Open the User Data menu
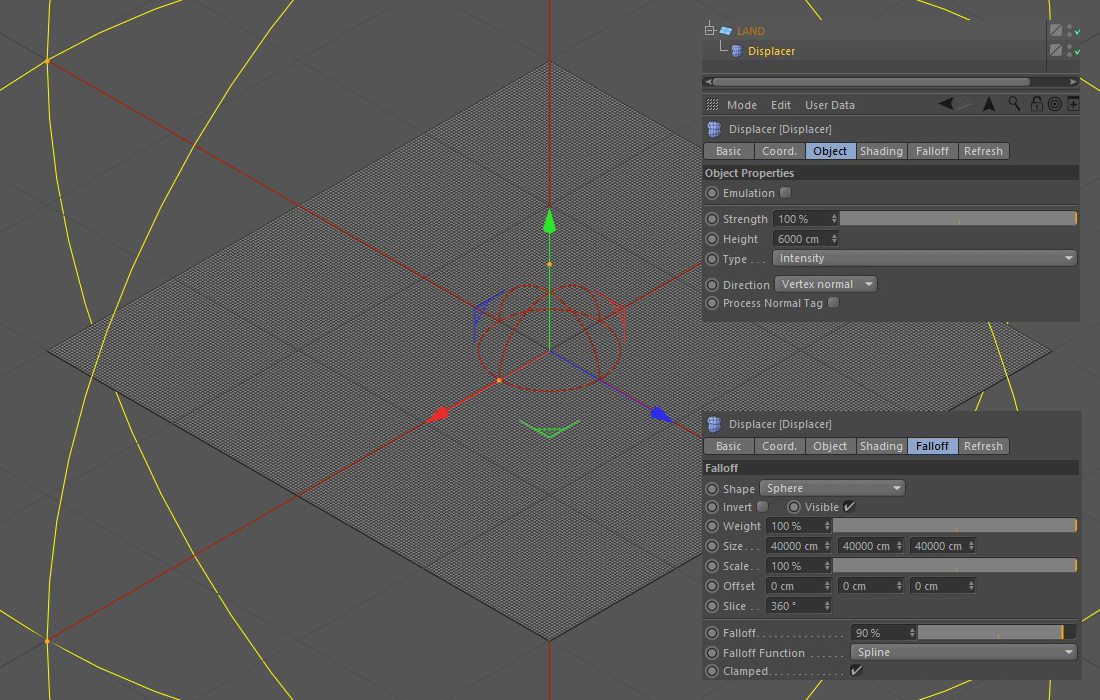This screenshot has width=1100, height=700. (x=829, y=105)
